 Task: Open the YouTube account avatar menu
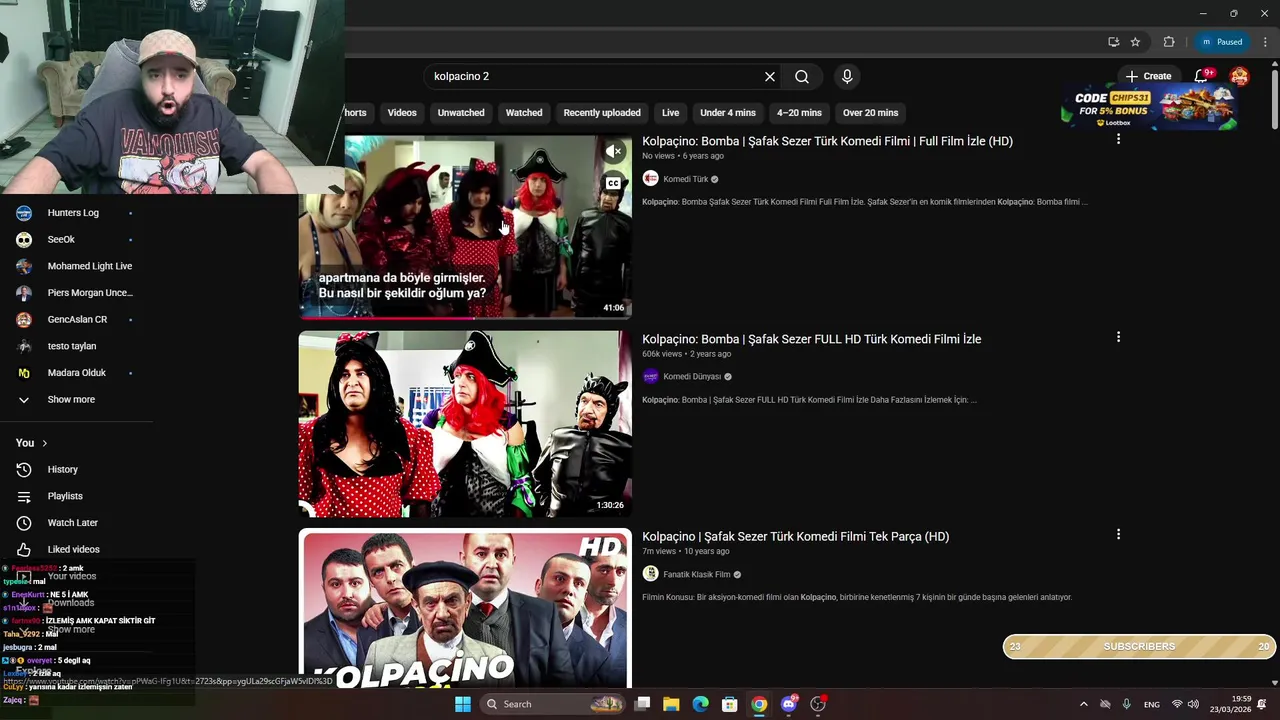pyautogui.click(x=1240, y=76)
